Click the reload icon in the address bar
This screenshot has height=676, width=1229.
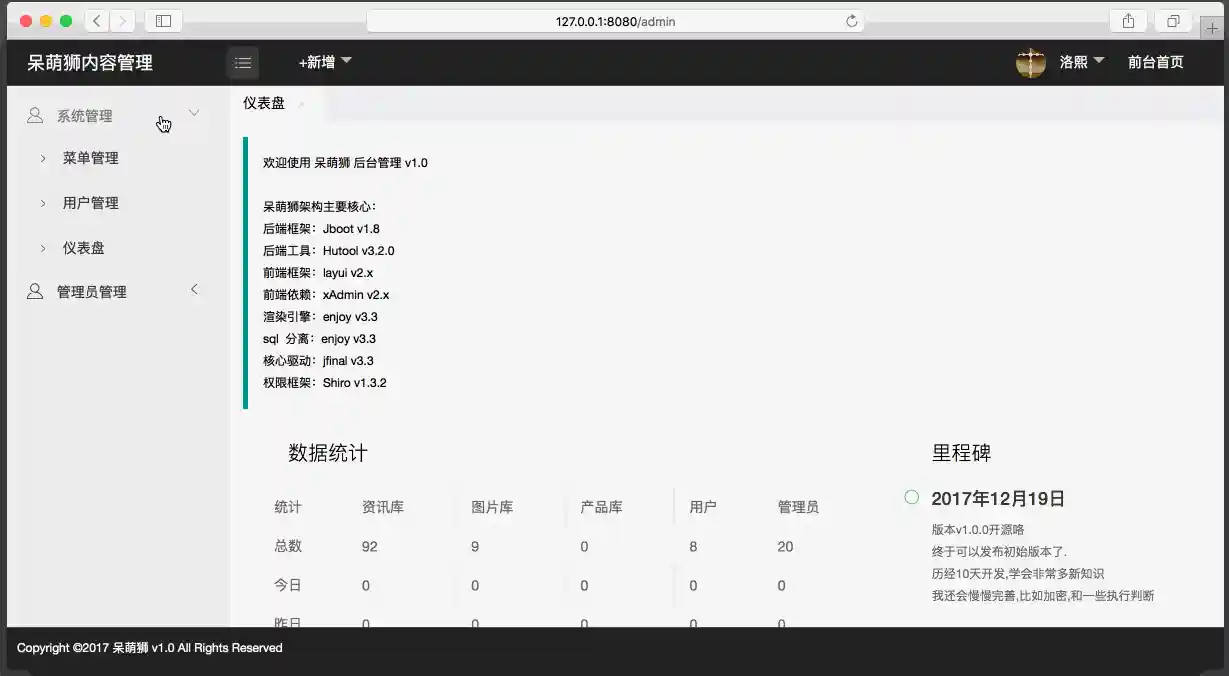pyautogui.click(x=851, y=20)
